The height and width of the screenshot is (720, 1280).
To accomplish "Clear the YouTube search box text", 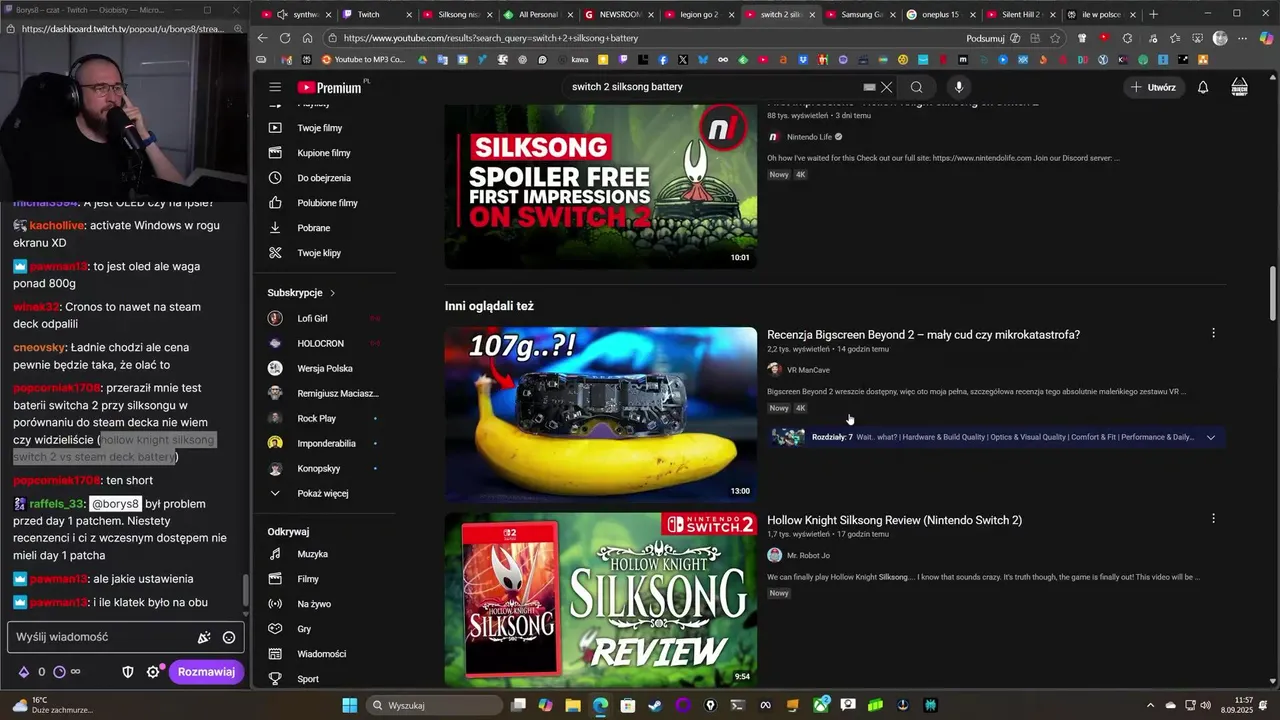I will click(886, 87).
